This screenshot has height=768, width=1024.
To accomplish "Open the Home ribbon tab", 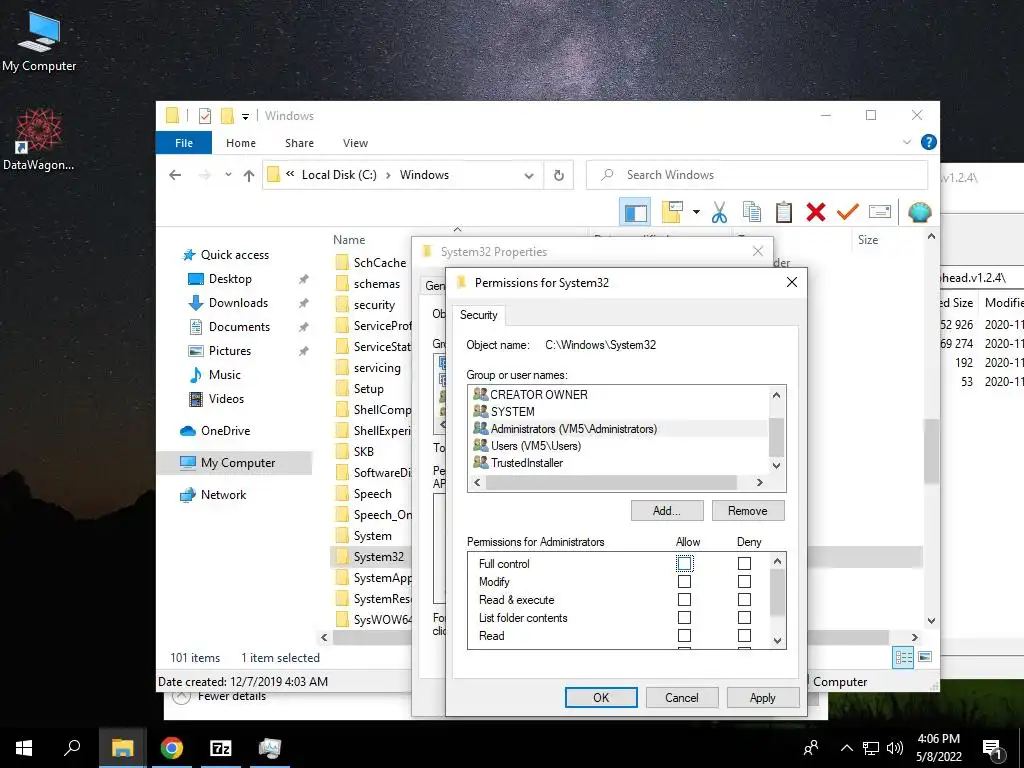I will [x=241, y=142].
